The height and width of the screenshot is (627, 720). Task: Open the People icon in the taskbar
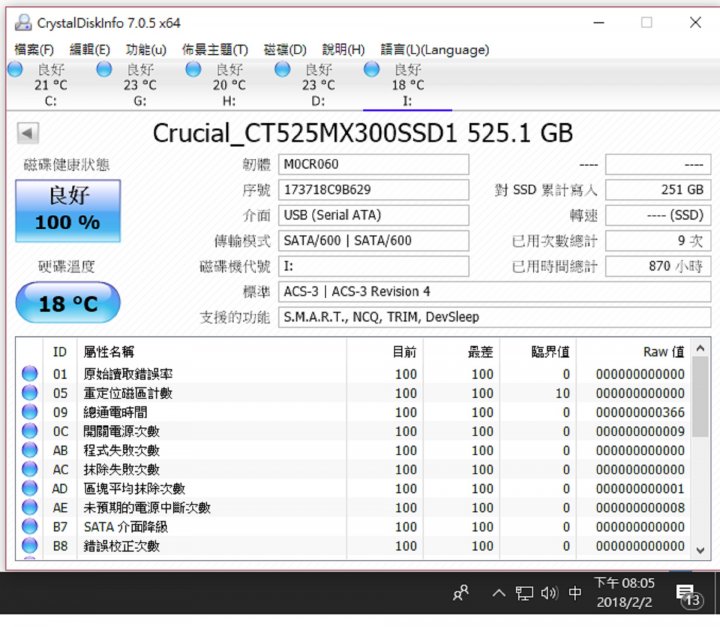(461, 593)
